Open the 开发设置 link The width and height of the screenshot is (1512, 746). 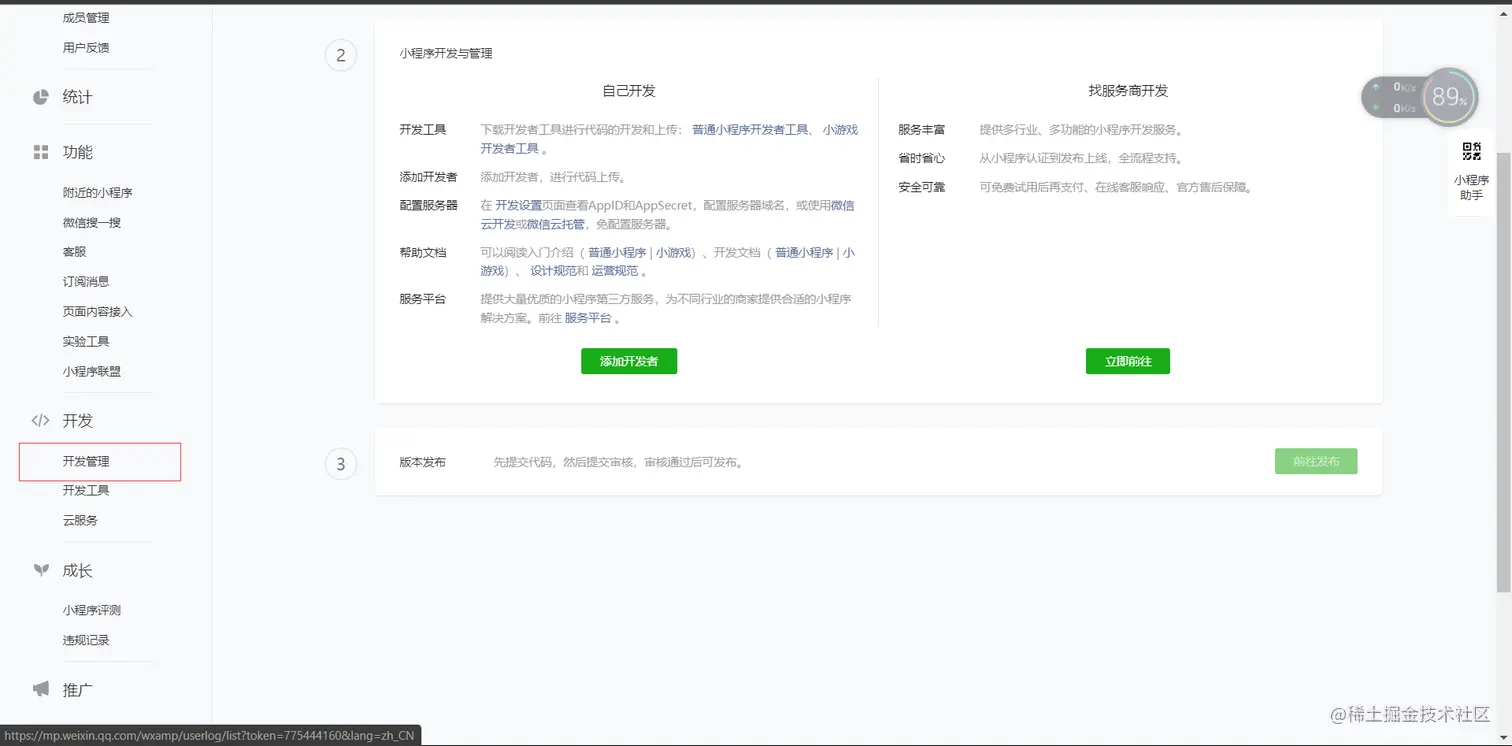pos(518,206)
